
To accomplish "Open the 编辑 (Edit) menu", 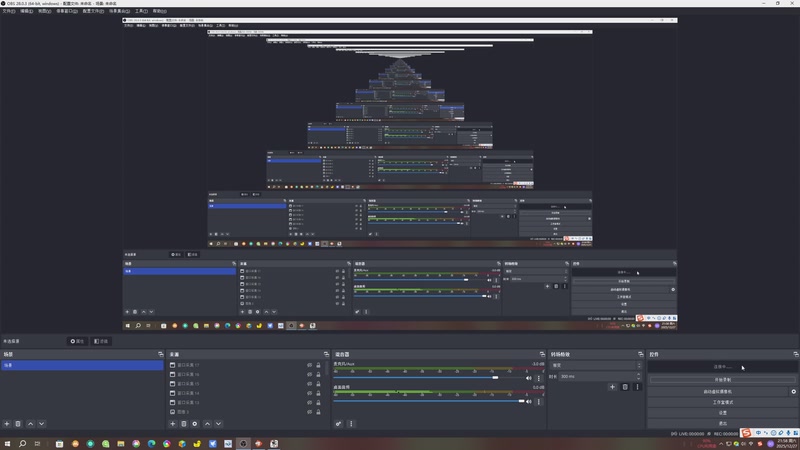I will [27, 11].
